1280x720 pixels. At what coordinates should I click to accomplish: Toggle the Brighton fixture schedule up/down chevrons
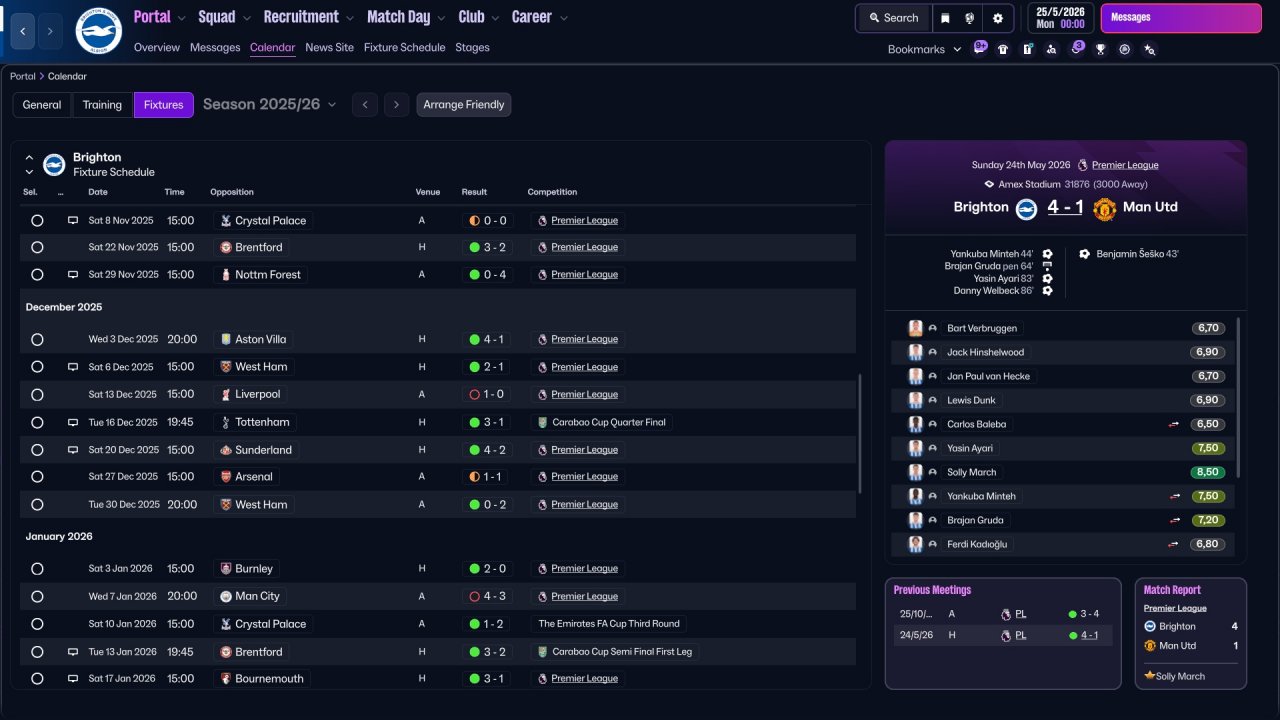click(x=29, y=164)
